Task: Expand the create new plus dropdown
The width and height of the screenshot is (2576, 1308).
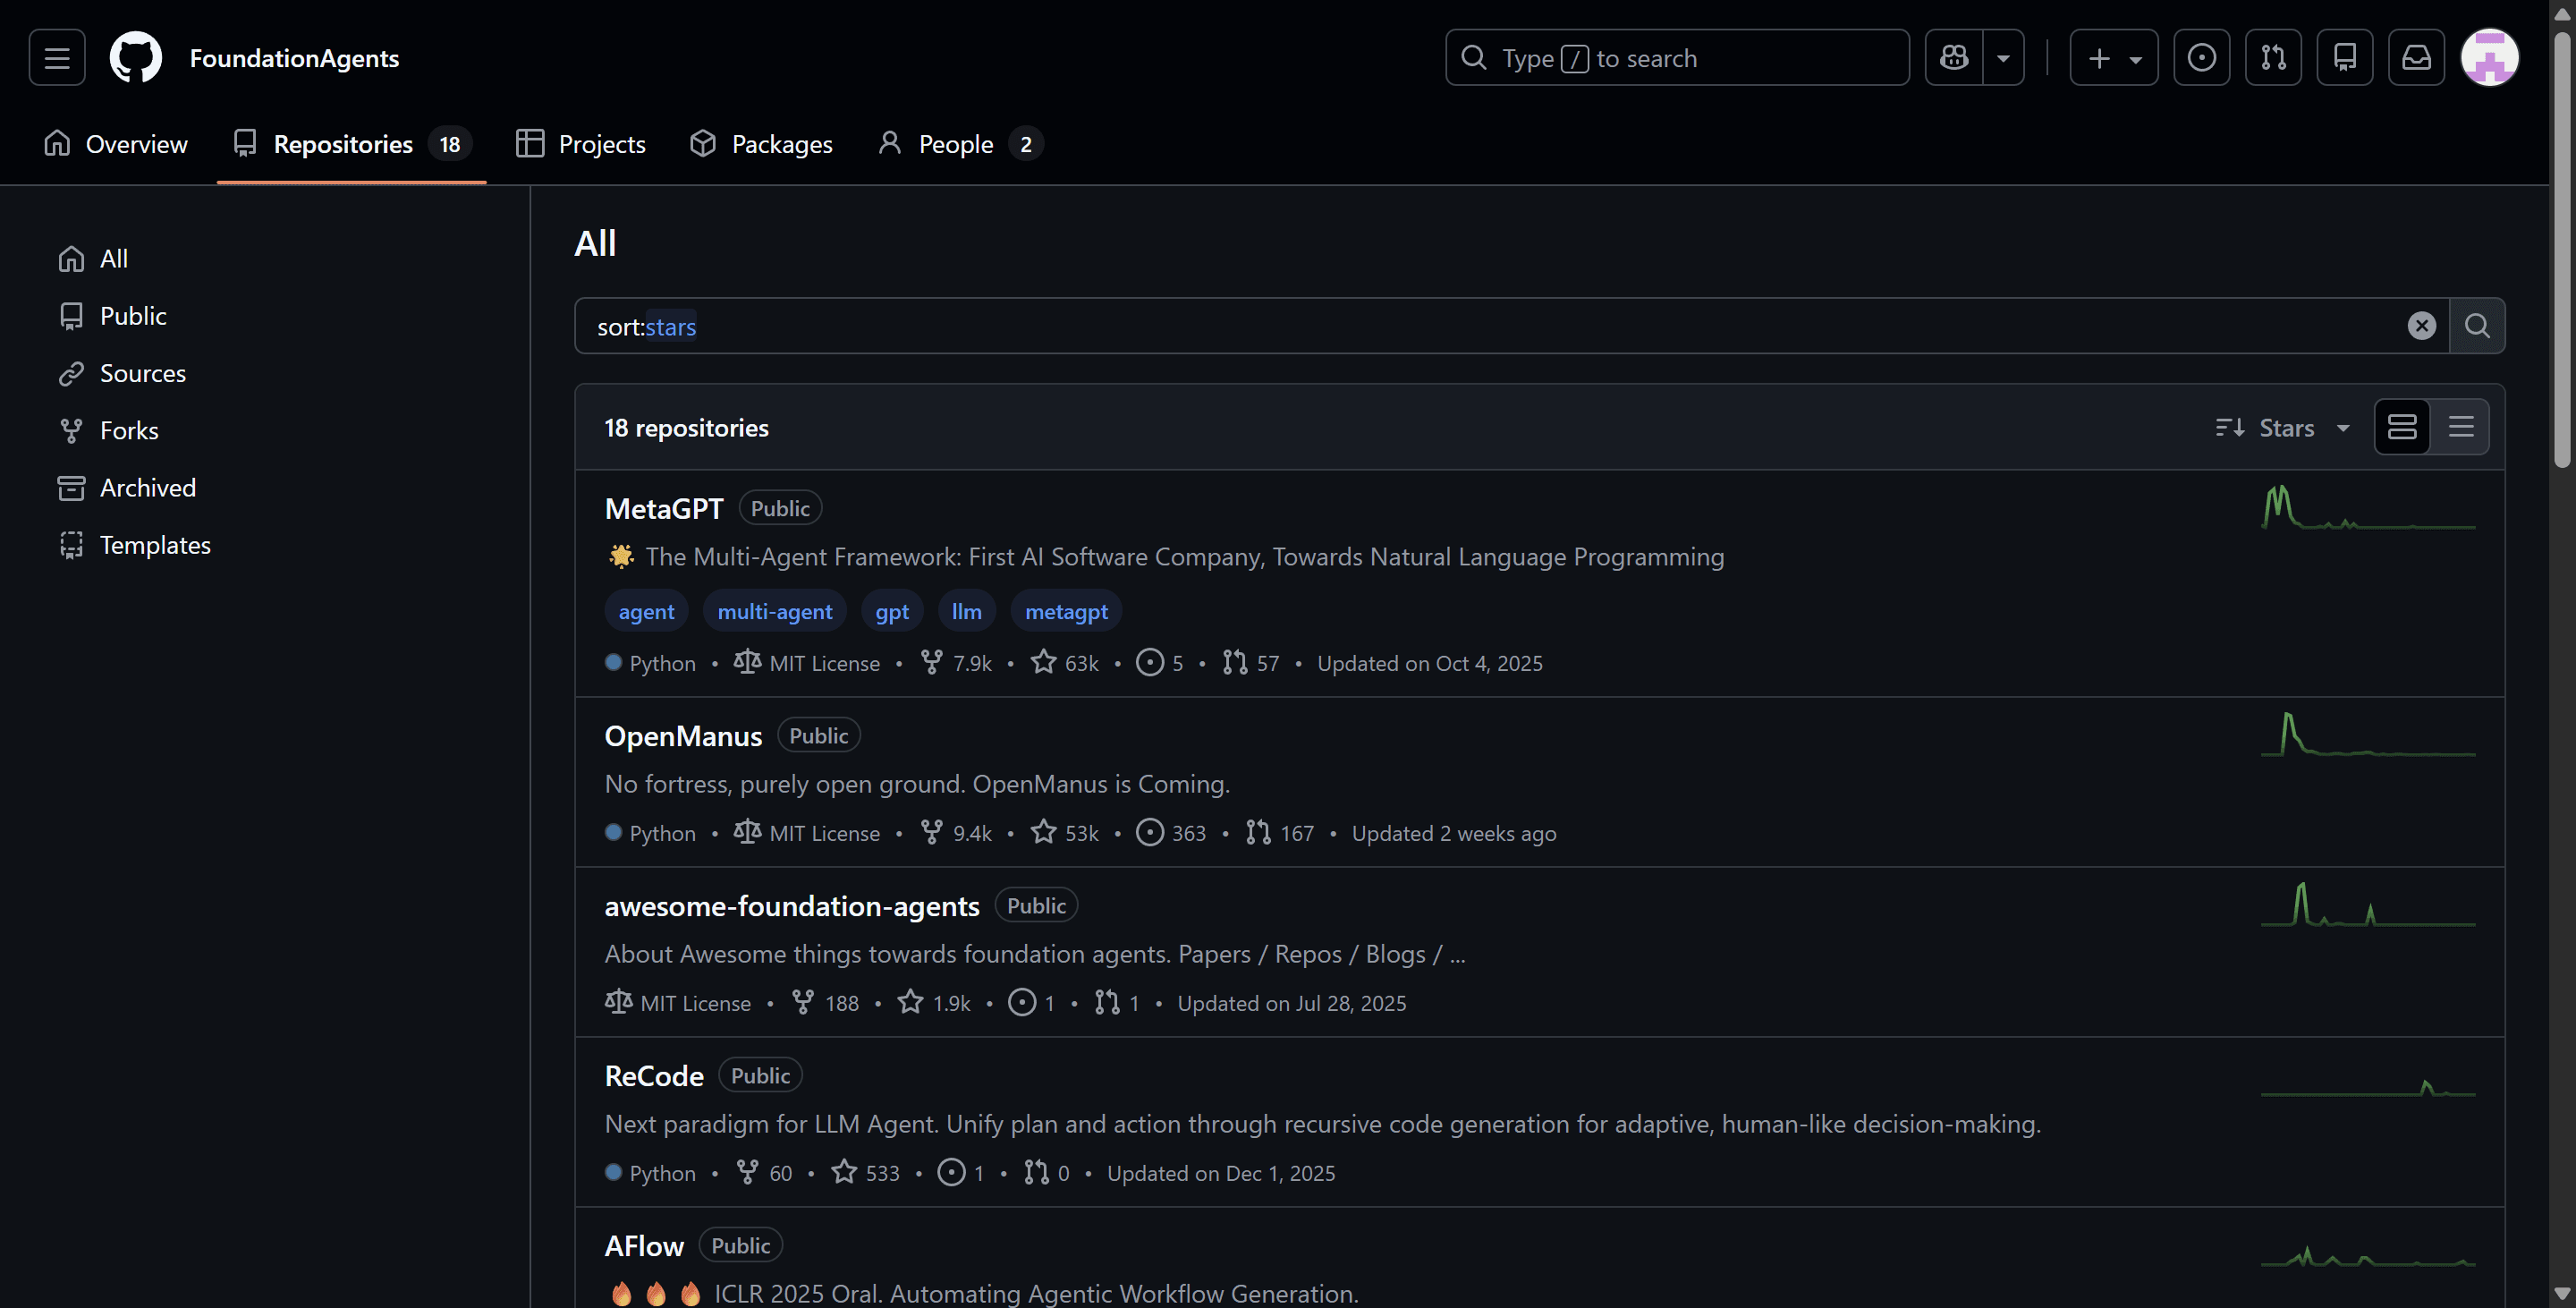Action: click(2113, 58)
